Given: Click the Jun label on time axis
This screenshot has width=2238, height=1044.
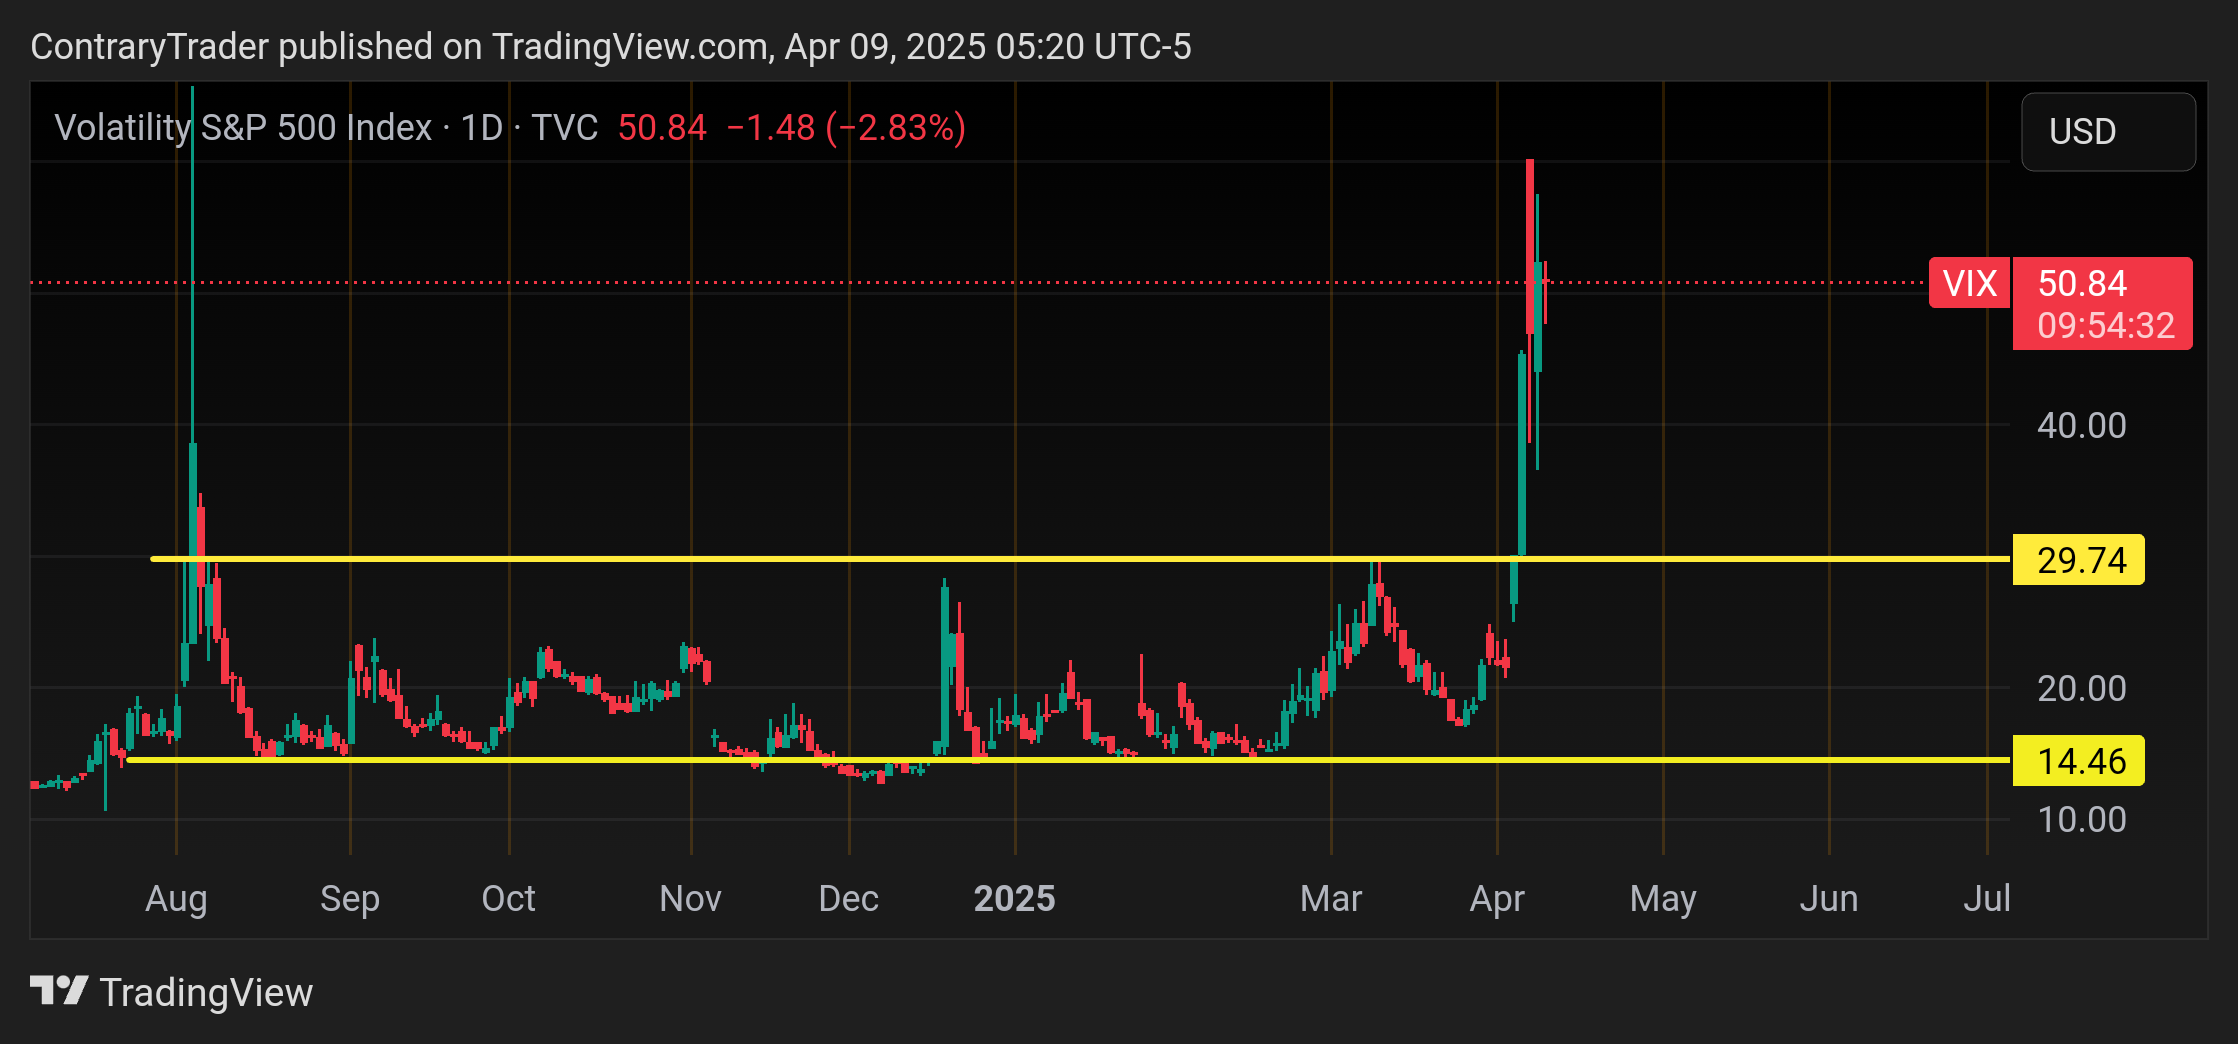Looking at the screenshot, I should (1829, 899).
